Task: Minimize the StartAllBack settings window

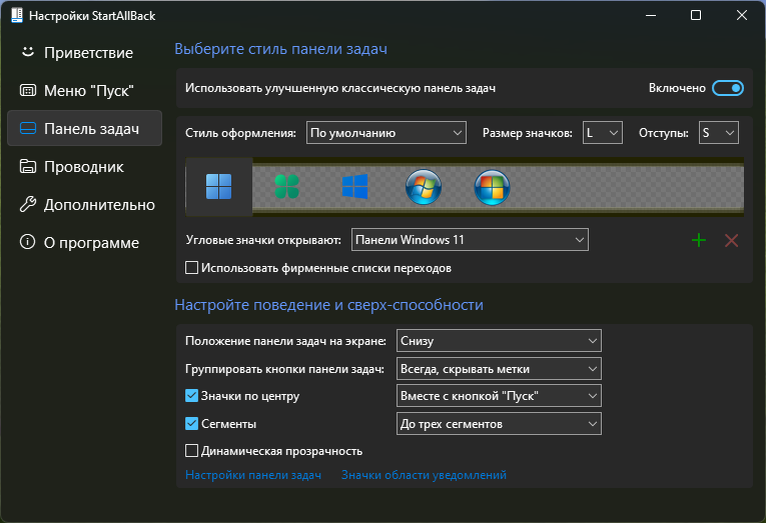Action: (x=651, y=15)
